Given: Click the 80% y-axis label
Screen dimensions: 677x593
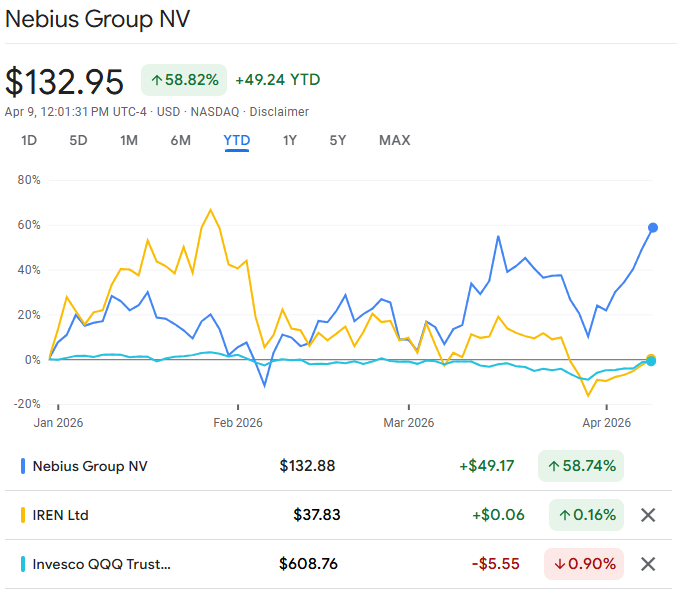Looking at the screenshot, I should click(29, 180).
